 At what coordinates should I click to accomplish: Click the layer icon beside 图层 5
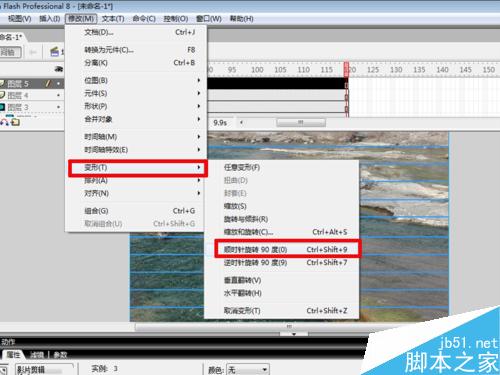[x=3, y=83]
